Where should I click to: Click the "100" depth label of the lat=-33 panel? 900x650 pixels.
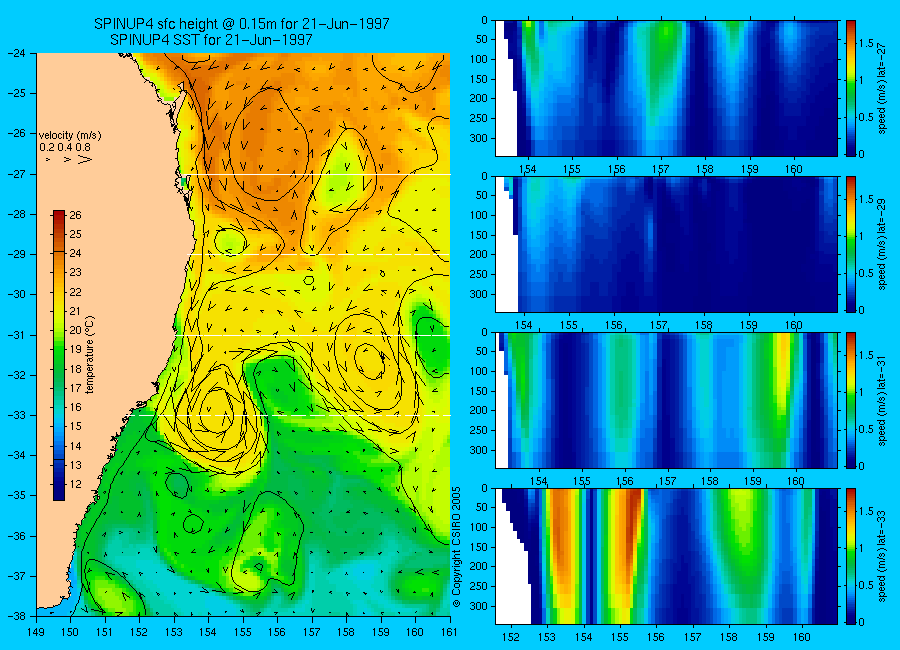pos(479,527)
